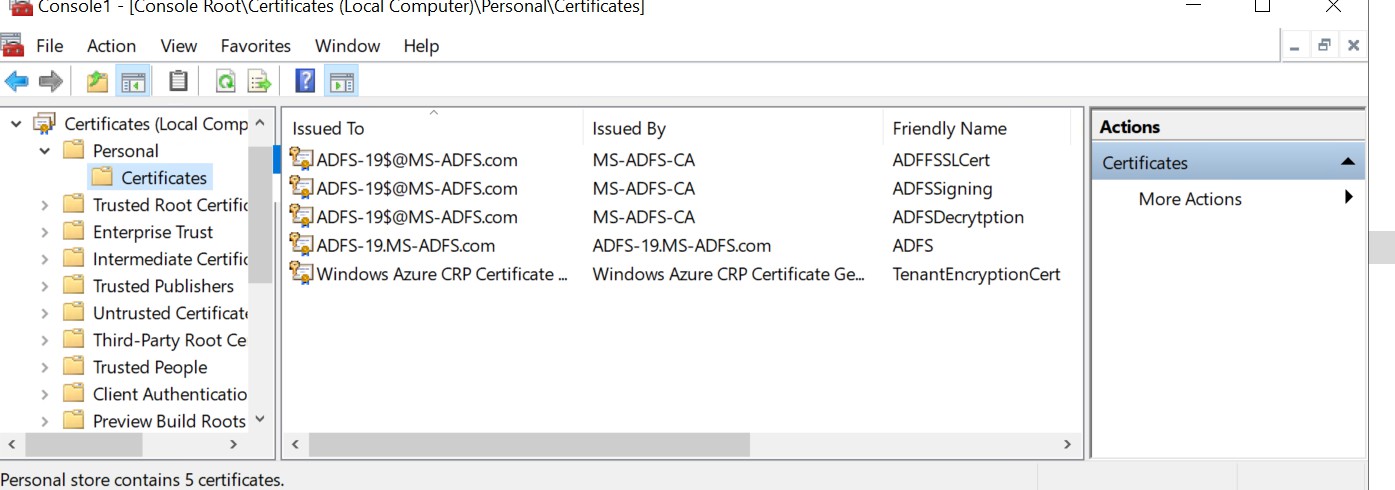Click the Forward arrow toolbar icon
The image size is (1395, 490).
point(50,81)
